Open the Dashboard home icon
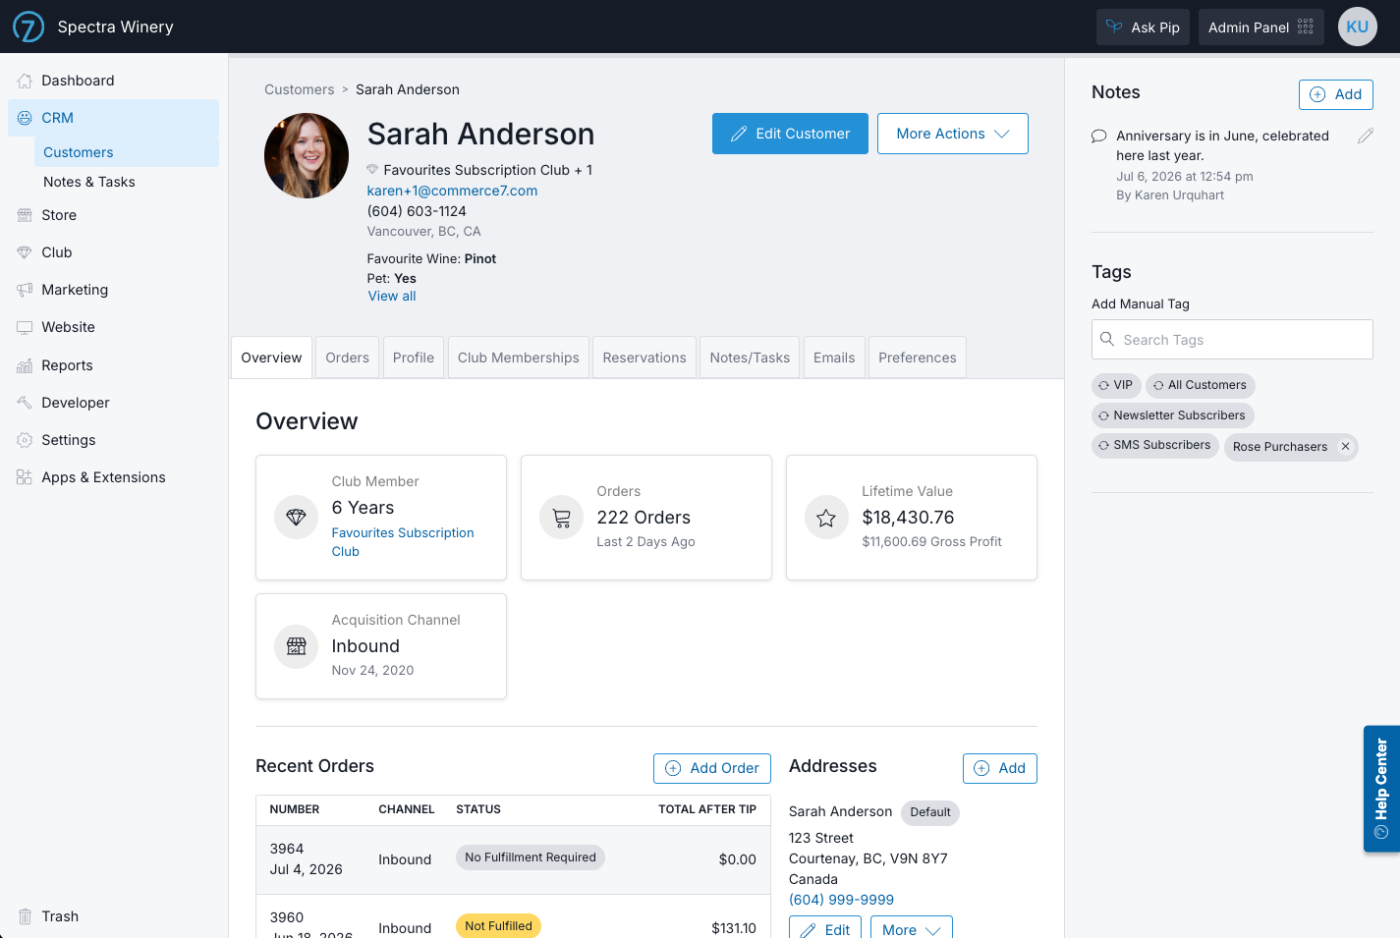The width and height of the screenshot is (1400, 938). (25, 81)
